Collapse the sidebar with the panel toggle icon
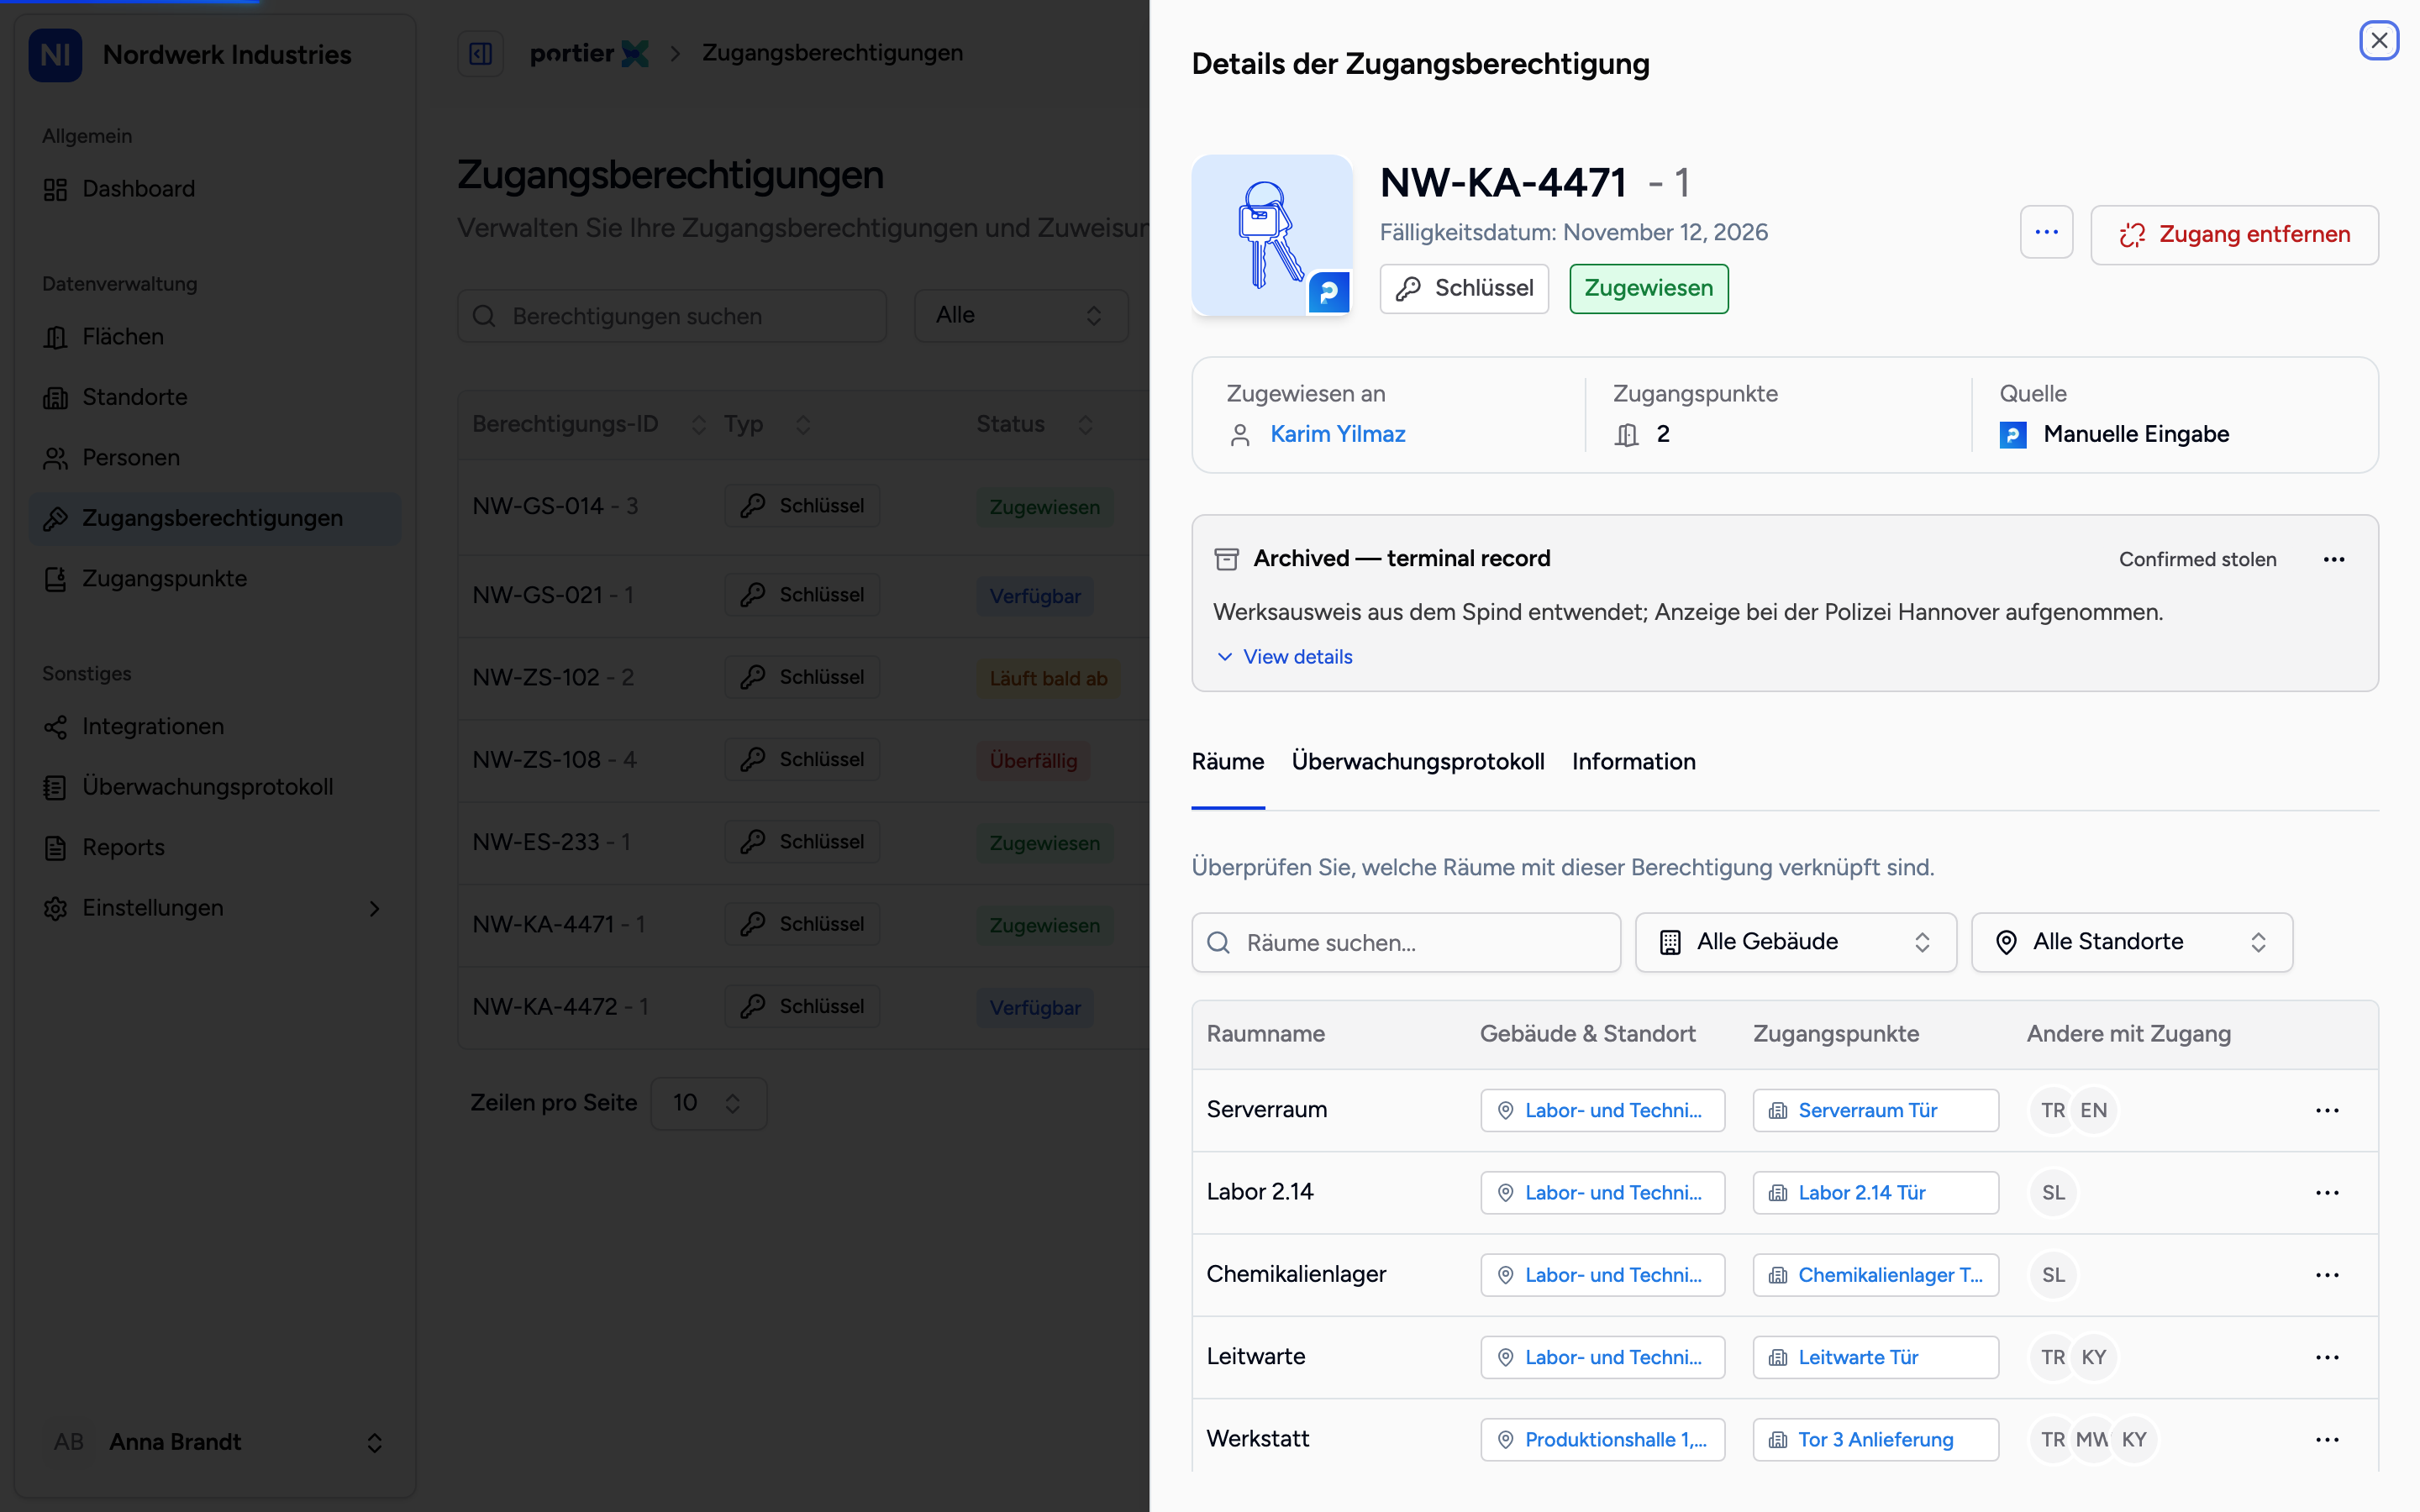This screenshot has height=1512, width=2420. tap(480, 54)
